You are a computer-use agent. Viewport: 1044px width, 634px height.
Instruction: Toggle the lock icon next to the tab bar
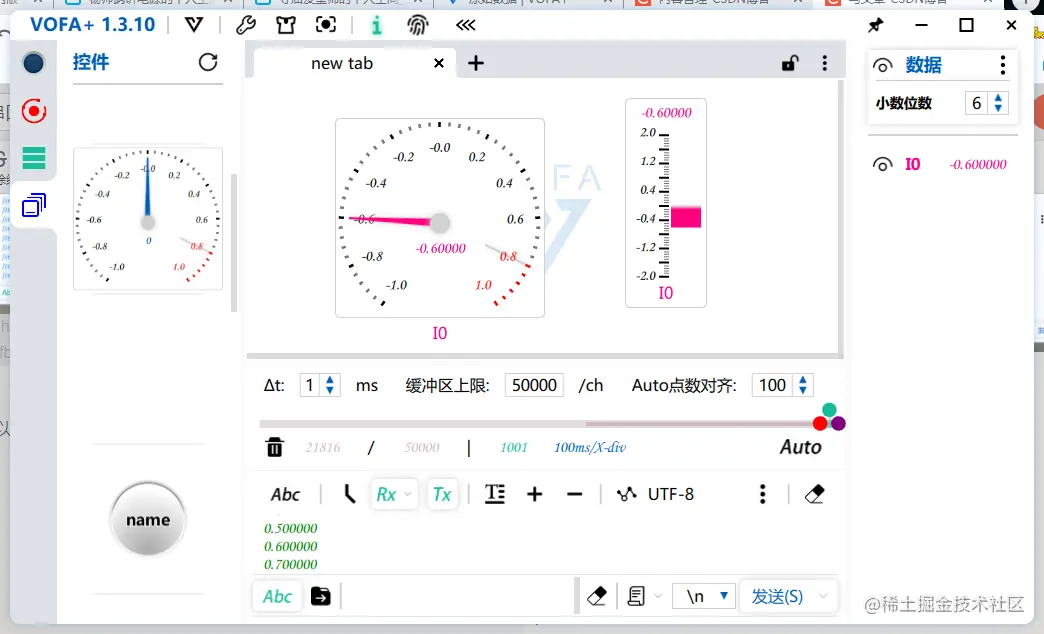point(789,62)
